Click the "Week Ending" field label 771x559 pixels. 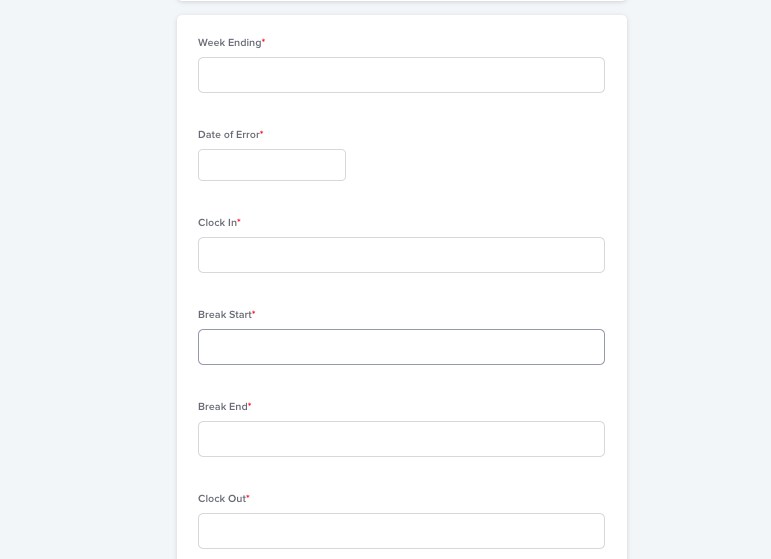(229, 43)
